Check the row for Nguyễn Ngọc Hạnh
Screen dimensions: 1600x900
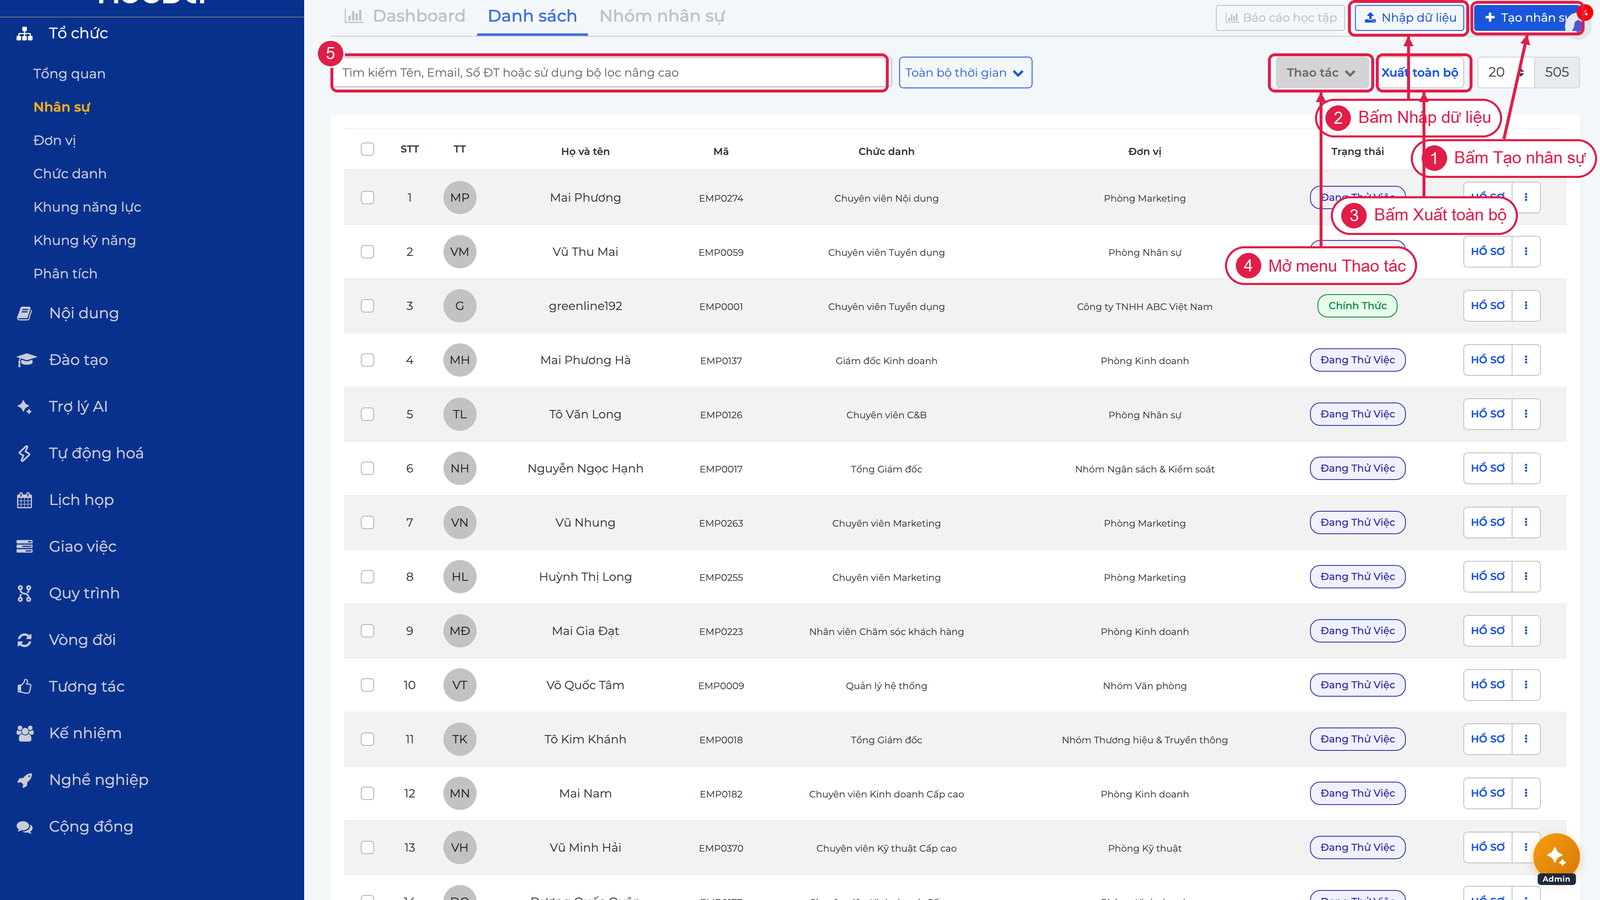click(x=367, y=468)
